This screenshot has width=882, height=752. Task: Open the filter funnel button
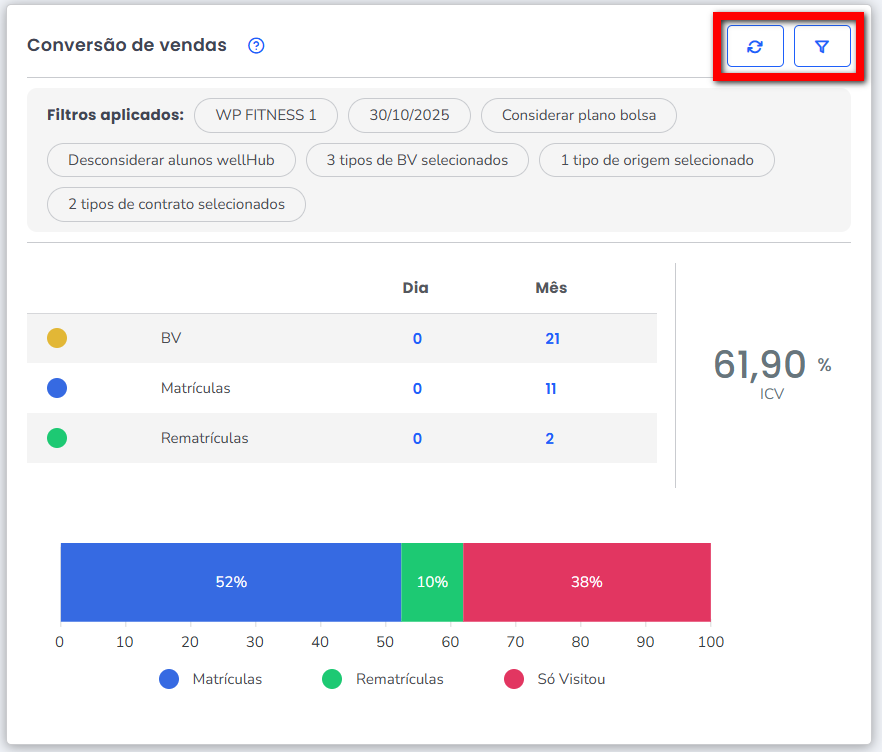tap(822, 47)
